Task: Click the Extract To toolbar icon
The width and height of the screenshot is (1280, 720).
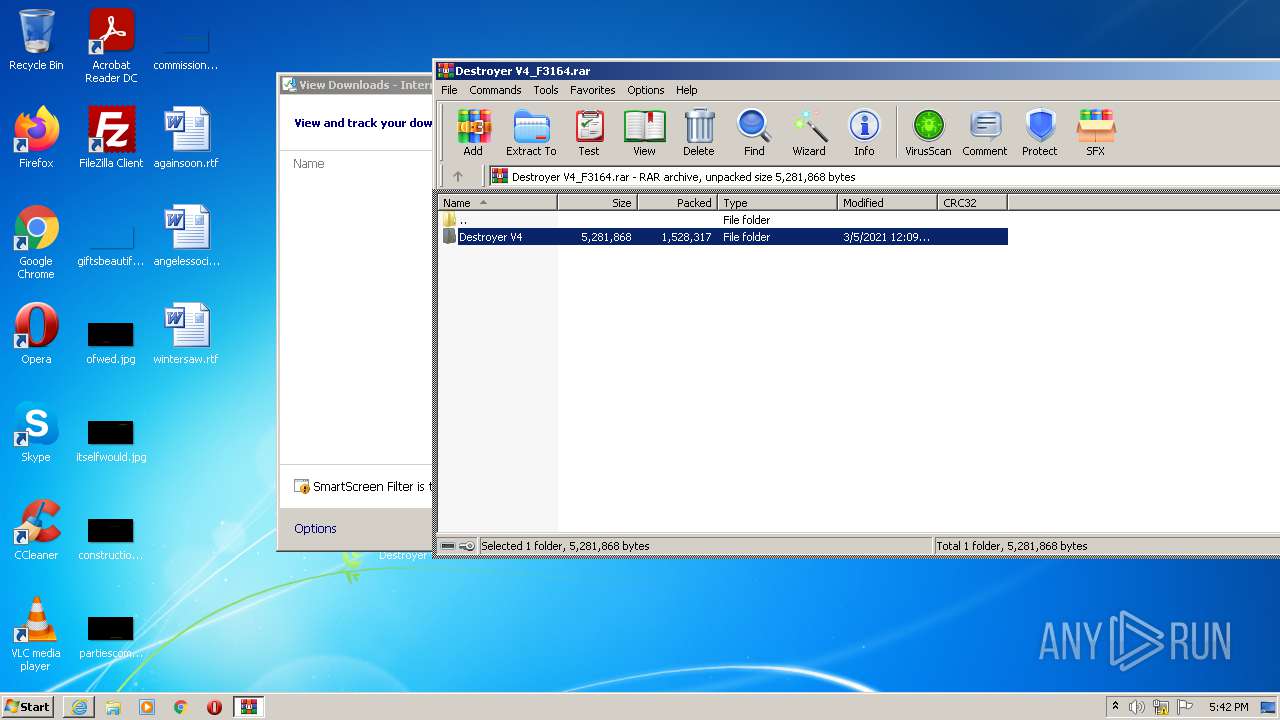Action: [531, 134]
